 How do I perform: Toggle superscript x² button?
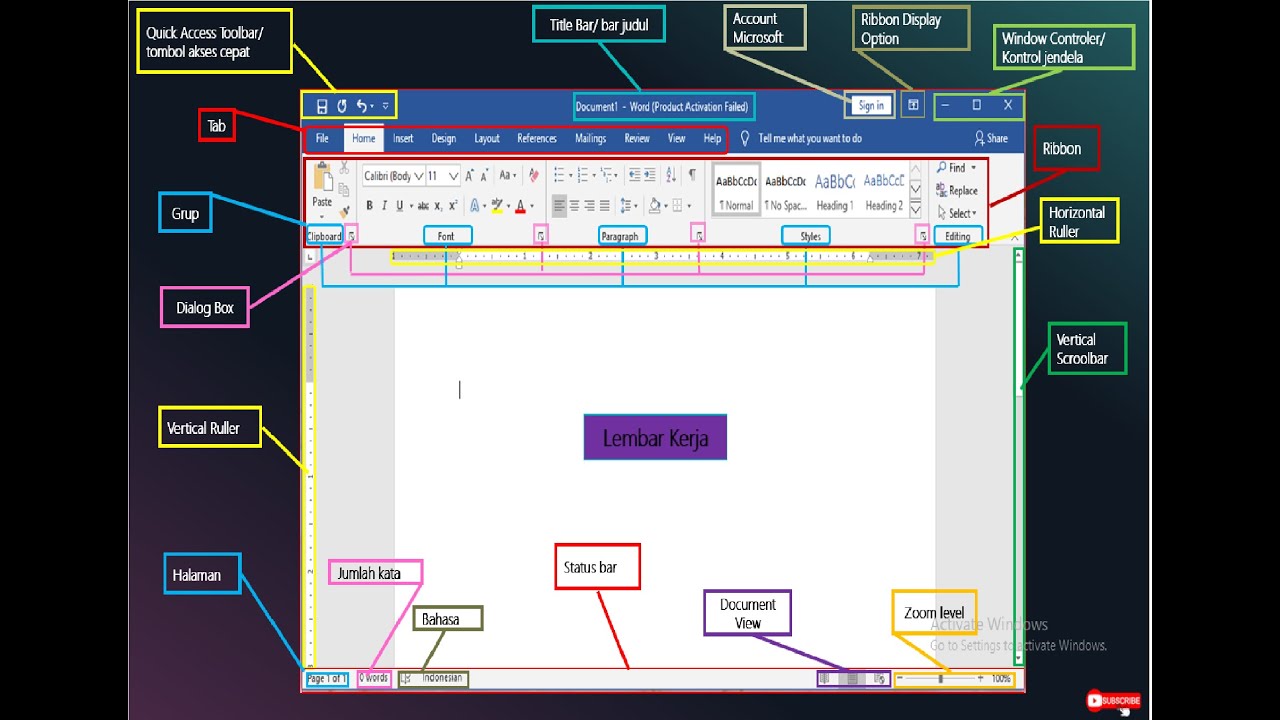[x=453, y=206]
